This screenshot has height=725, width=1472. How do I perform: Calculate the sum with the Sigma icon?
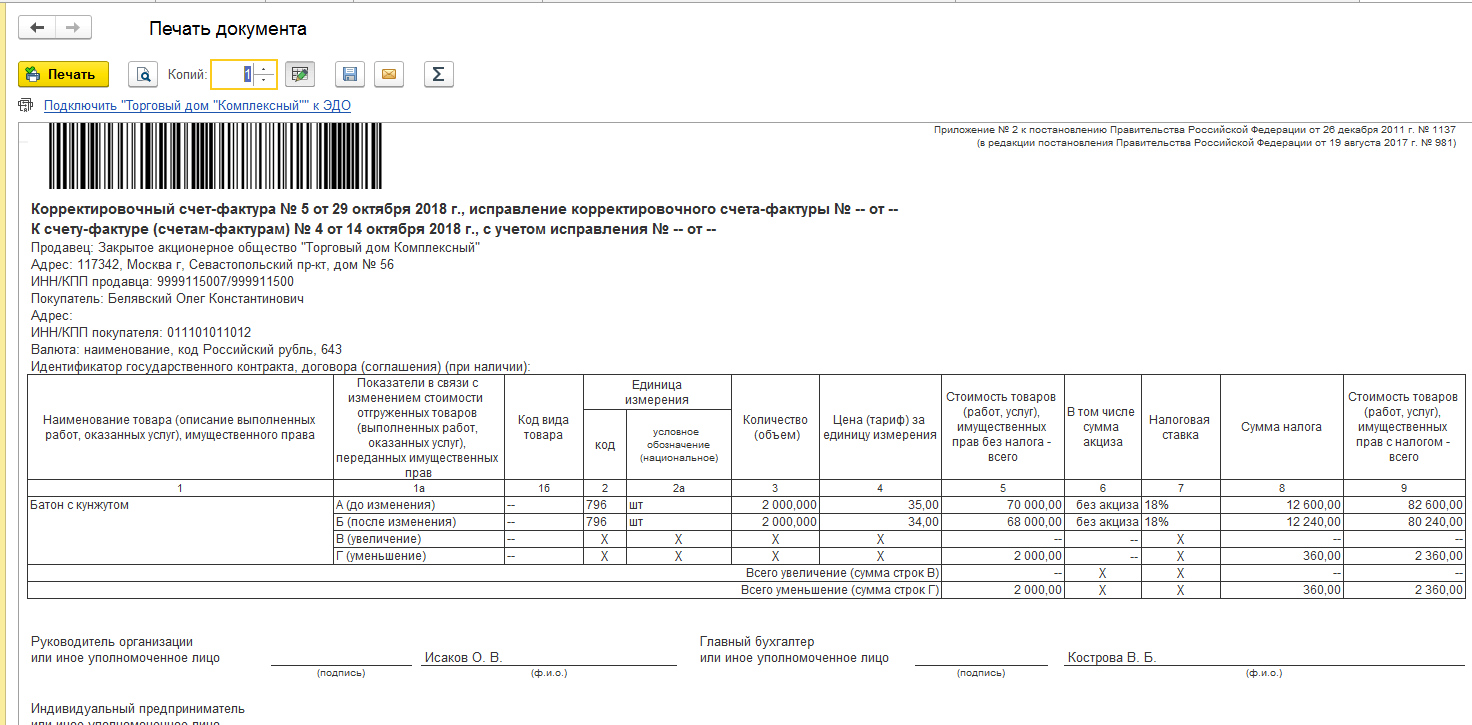[439, 74]
